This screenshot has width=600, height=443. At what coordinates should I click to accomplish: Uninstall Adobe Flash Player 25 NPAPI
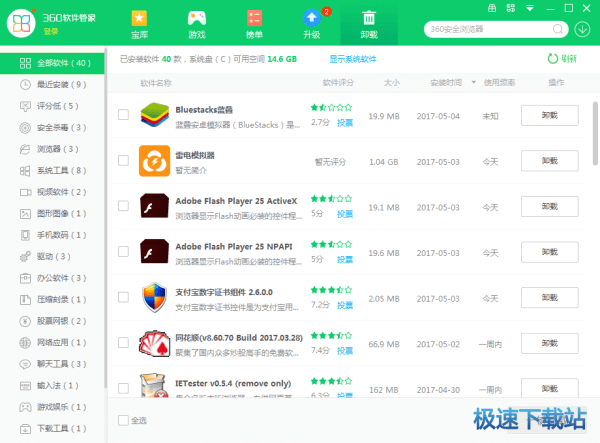(549, 252)
